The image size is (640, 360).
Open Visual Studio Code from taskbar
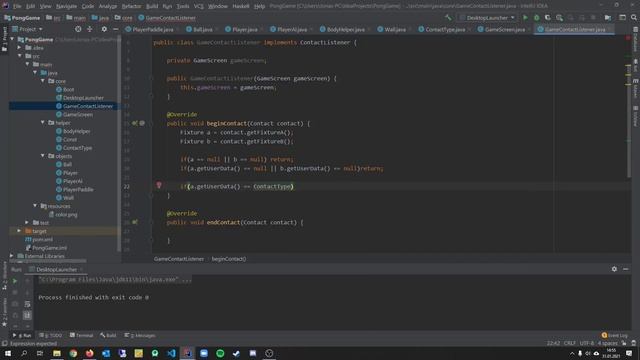(x=171, y=353)
